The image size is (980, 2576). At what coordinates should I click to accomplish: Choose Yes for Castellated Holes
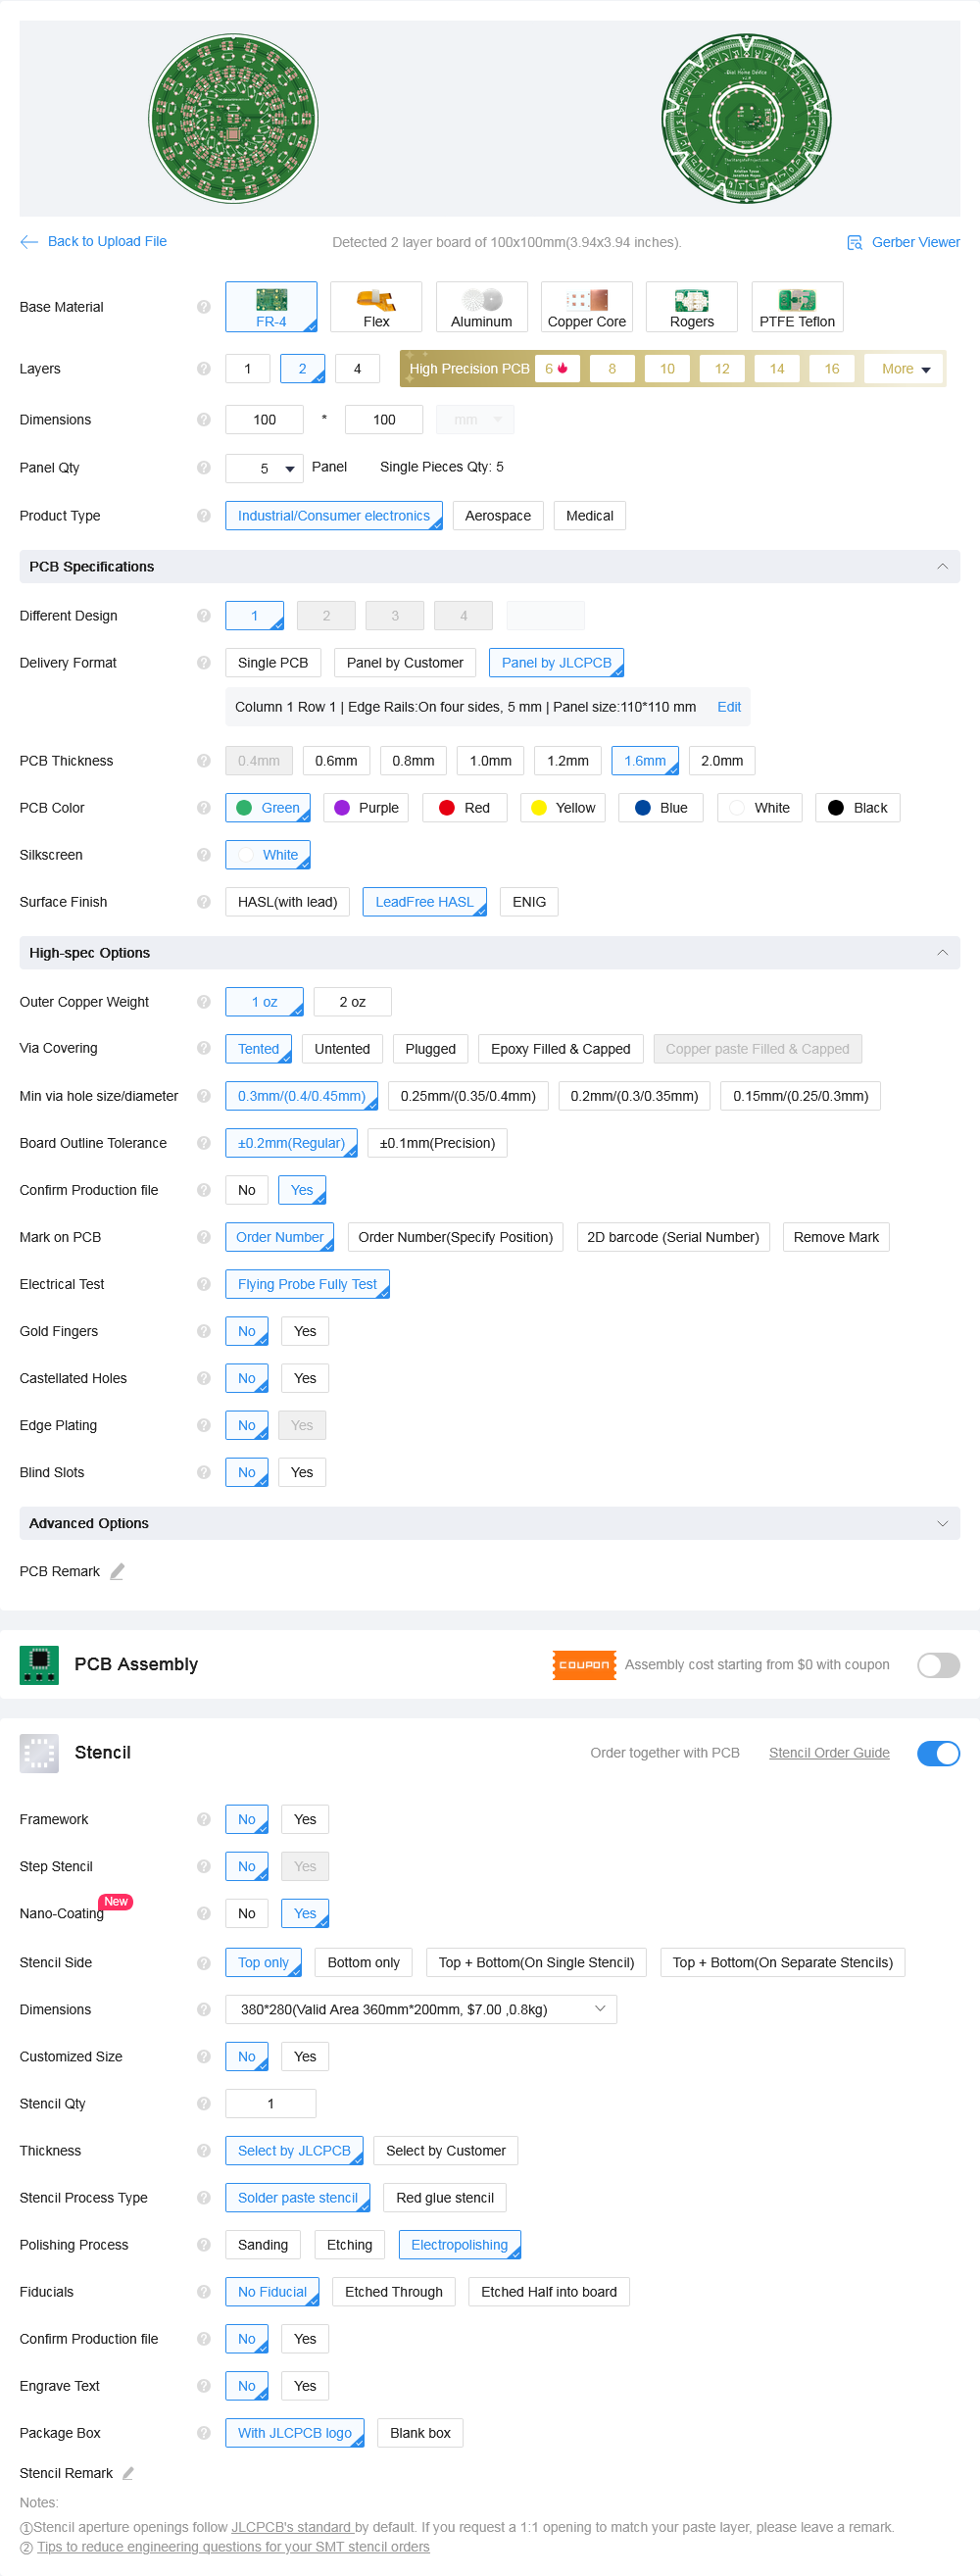tap(305, 1378)
